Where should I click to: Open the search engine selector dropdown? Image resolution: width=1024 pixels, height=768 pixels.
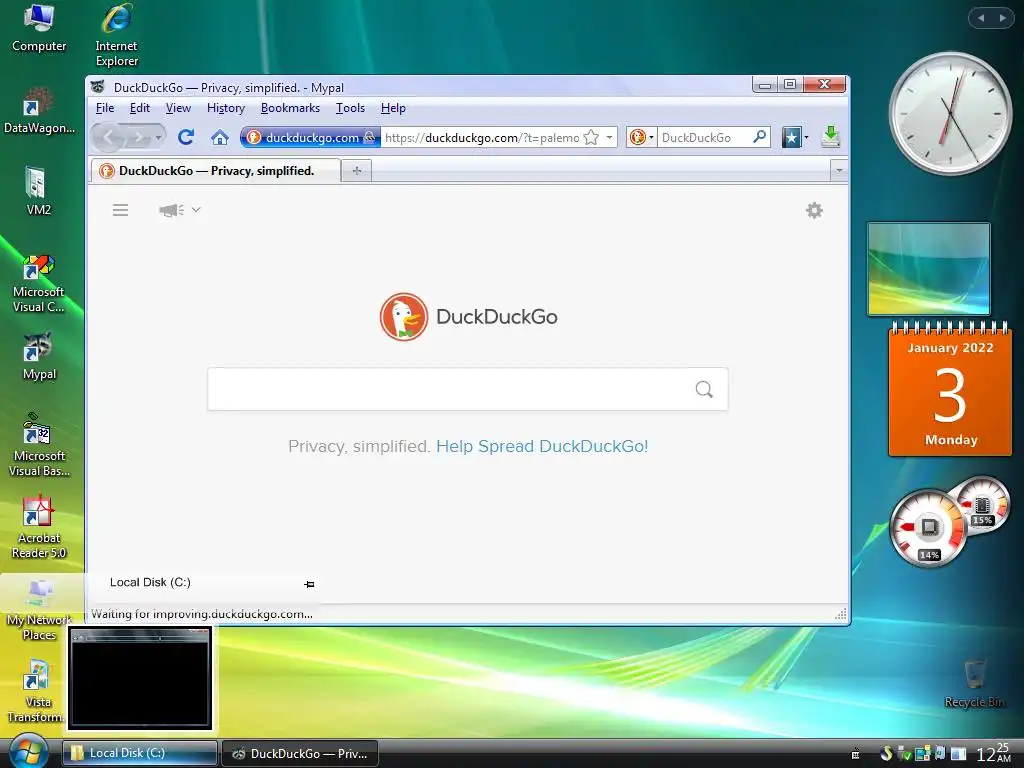click(641, 137)
